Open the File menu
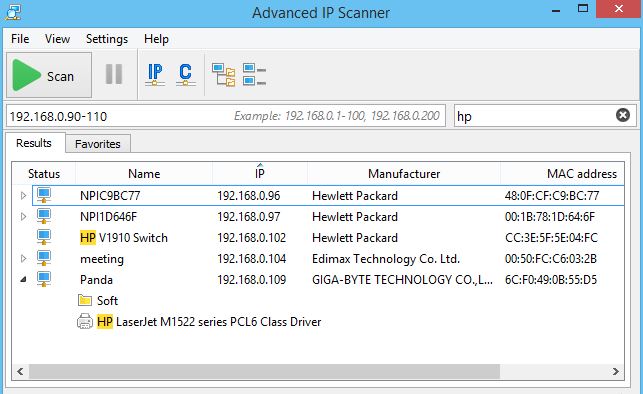 coord(20,39)
